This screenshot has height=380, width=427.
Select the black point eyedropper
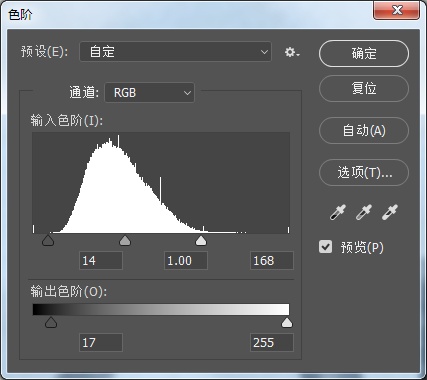338,212
